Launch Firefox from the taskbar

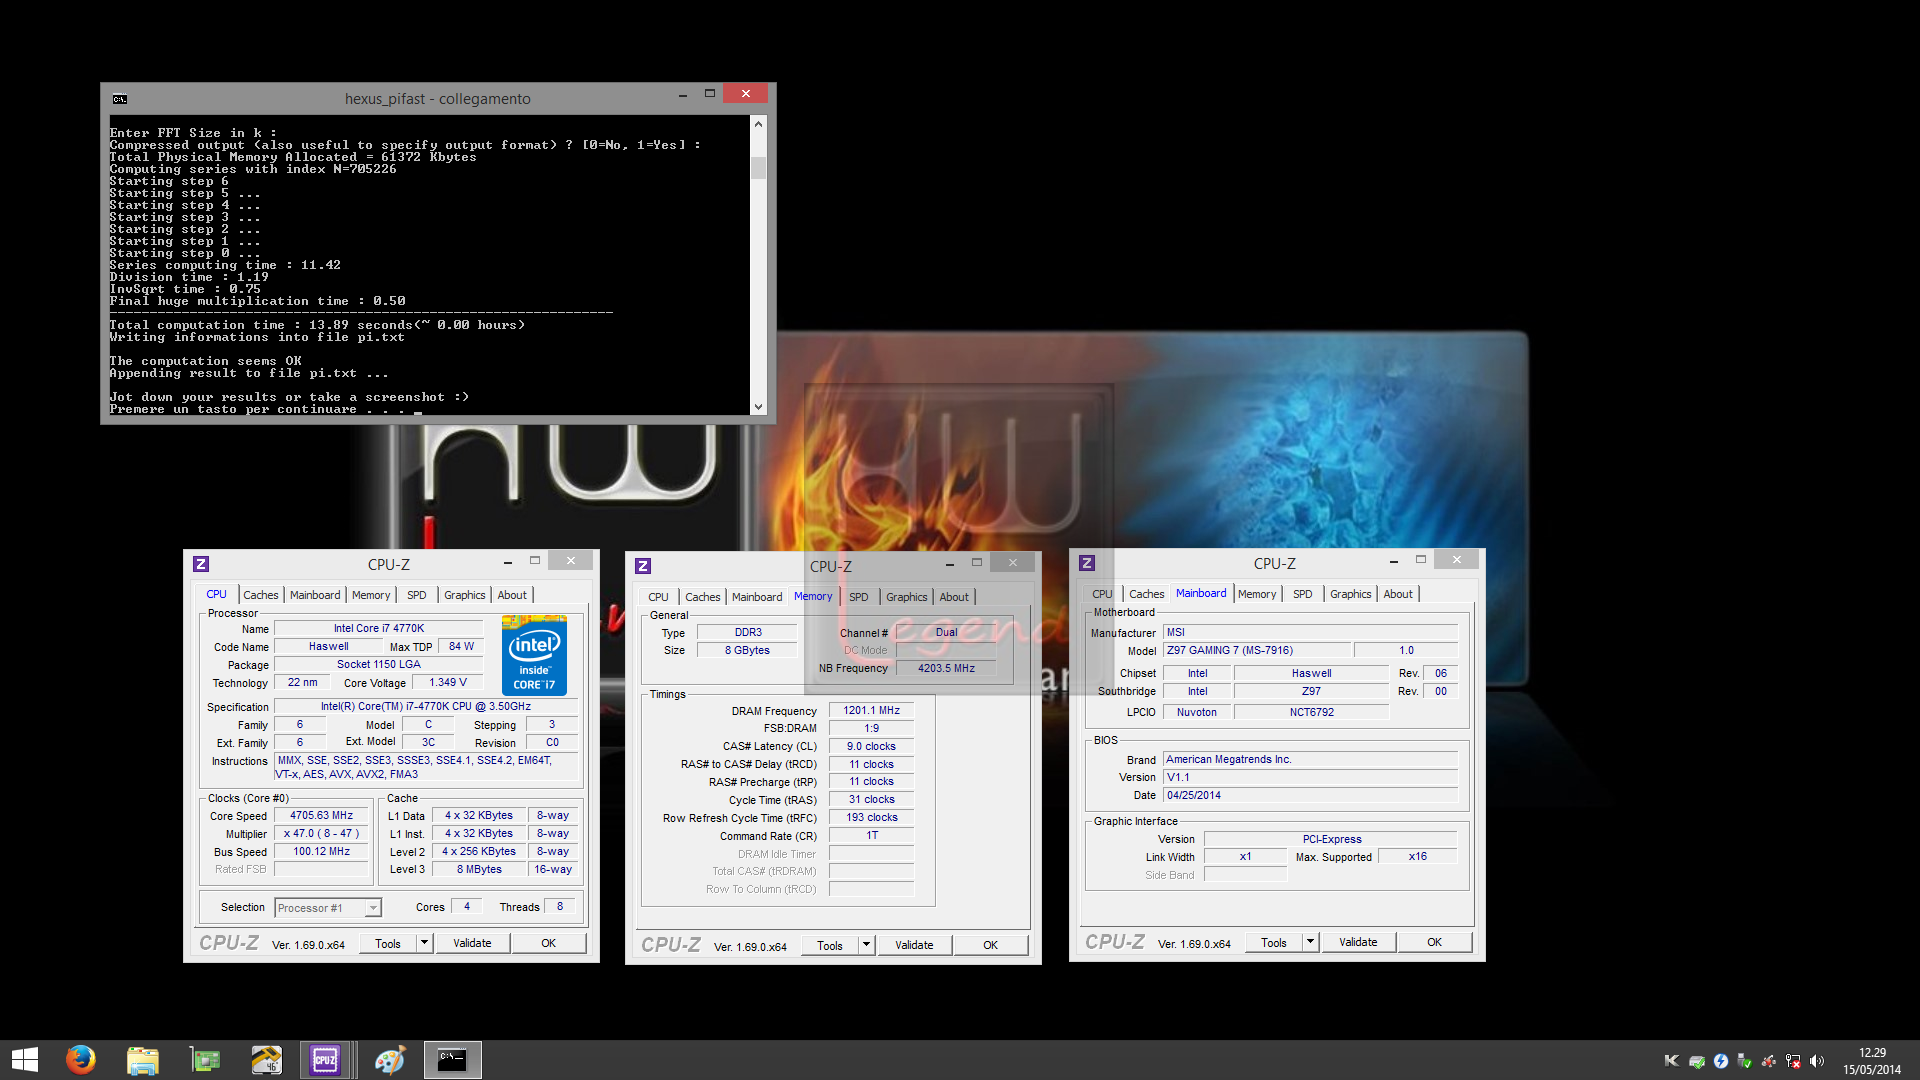pyautogui.click(x=81, y=1060)
